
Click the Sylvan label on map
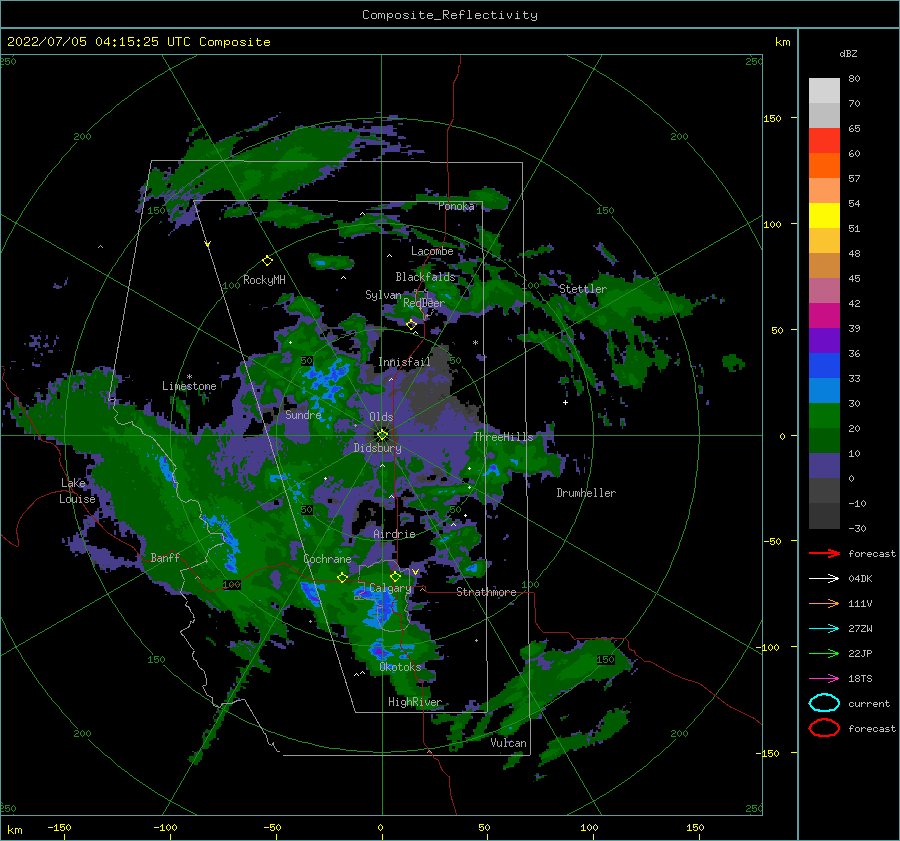[x=383, y=295]
